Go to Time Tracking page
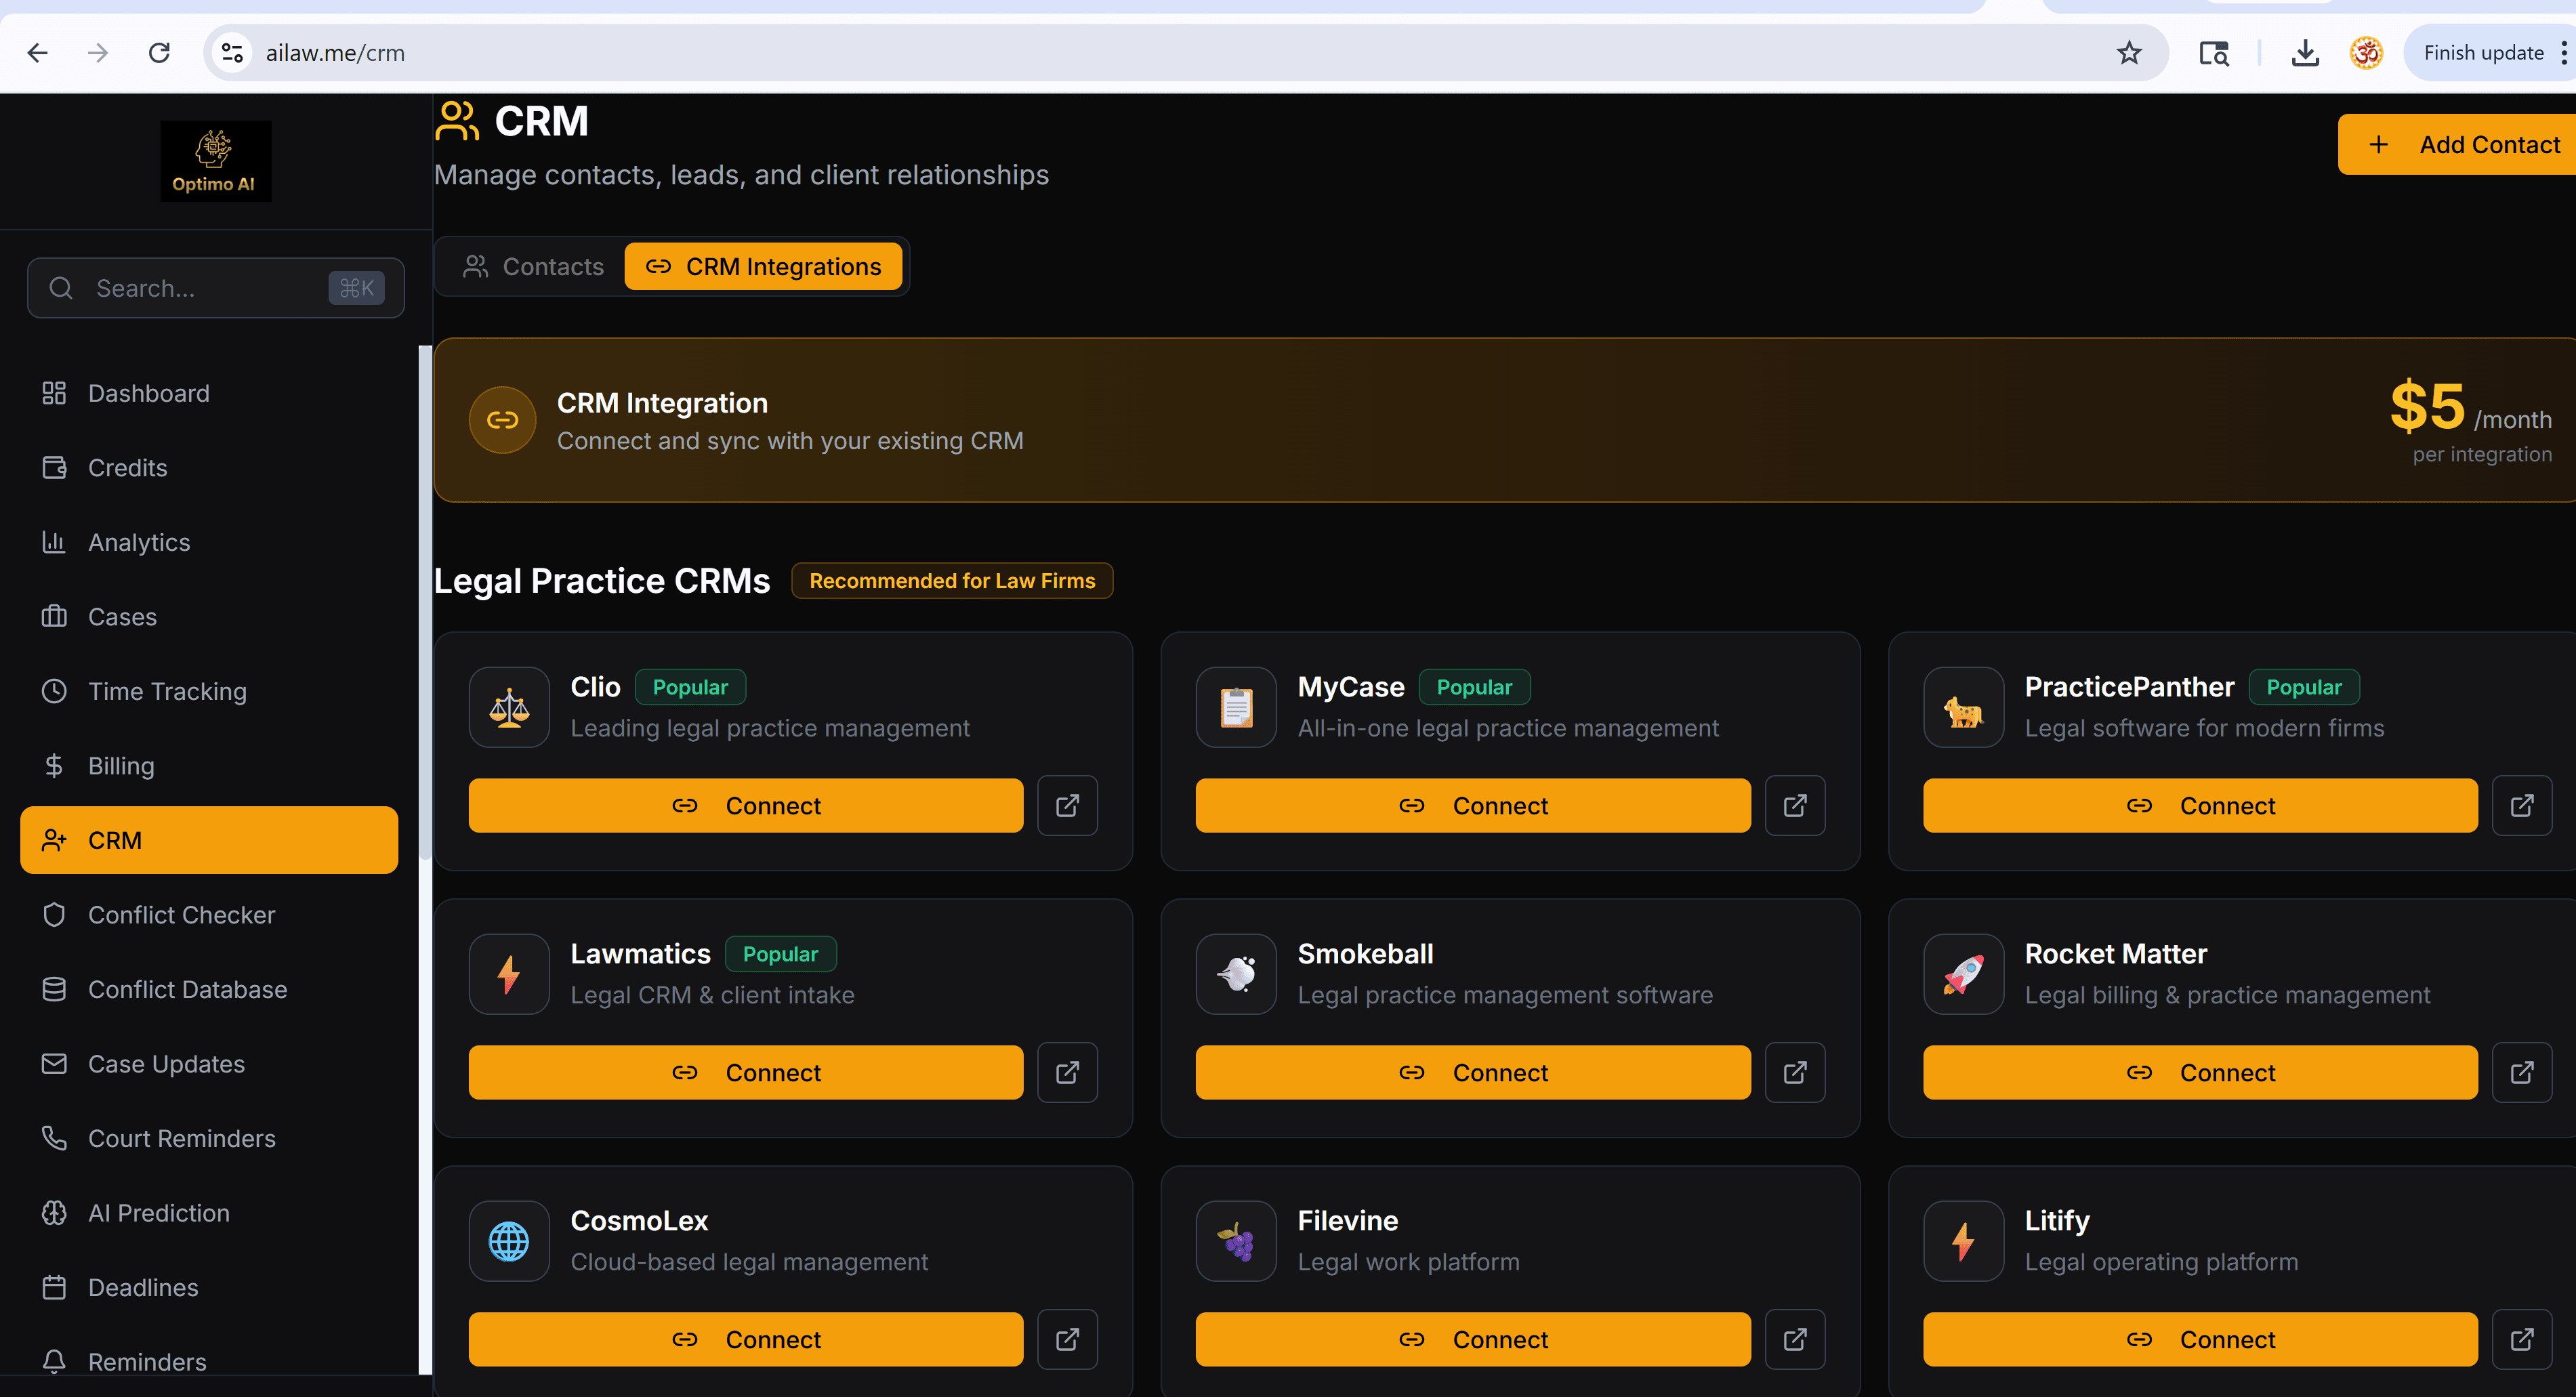 point(167,691)
